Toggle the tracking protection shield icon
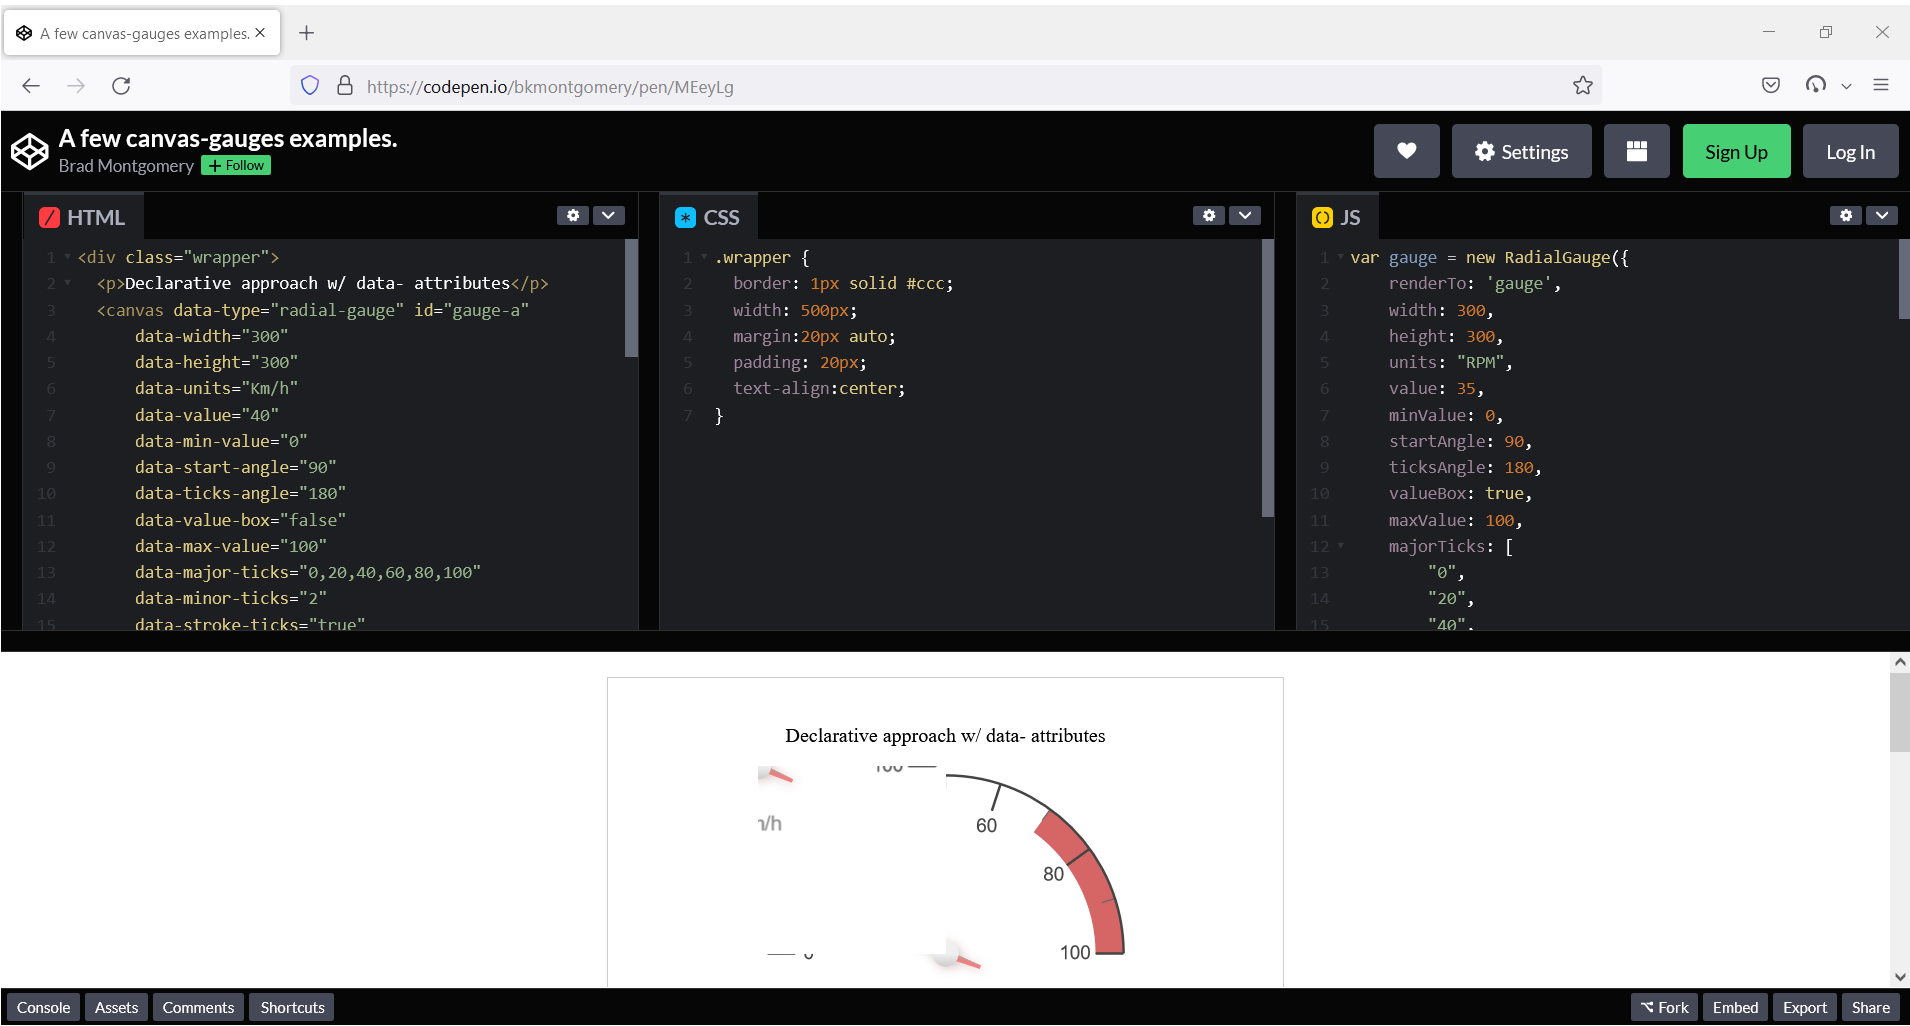 point(310,85)
